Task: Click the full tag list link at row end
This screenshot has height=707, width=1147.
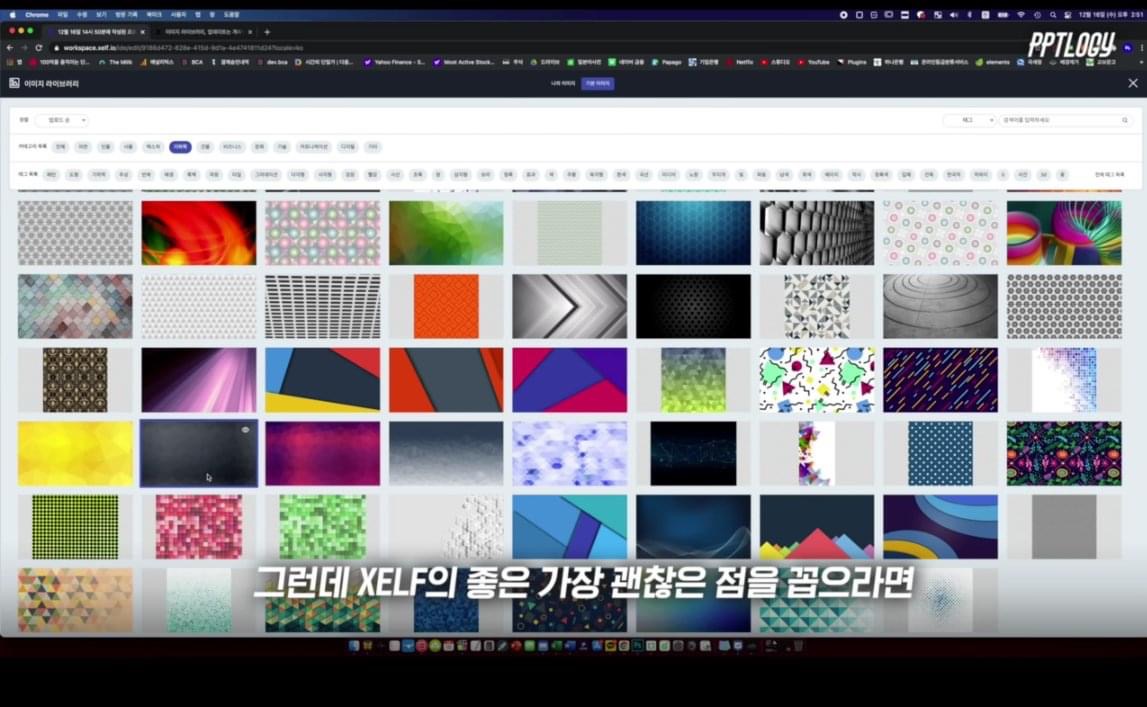Action: pos(1109,175)
